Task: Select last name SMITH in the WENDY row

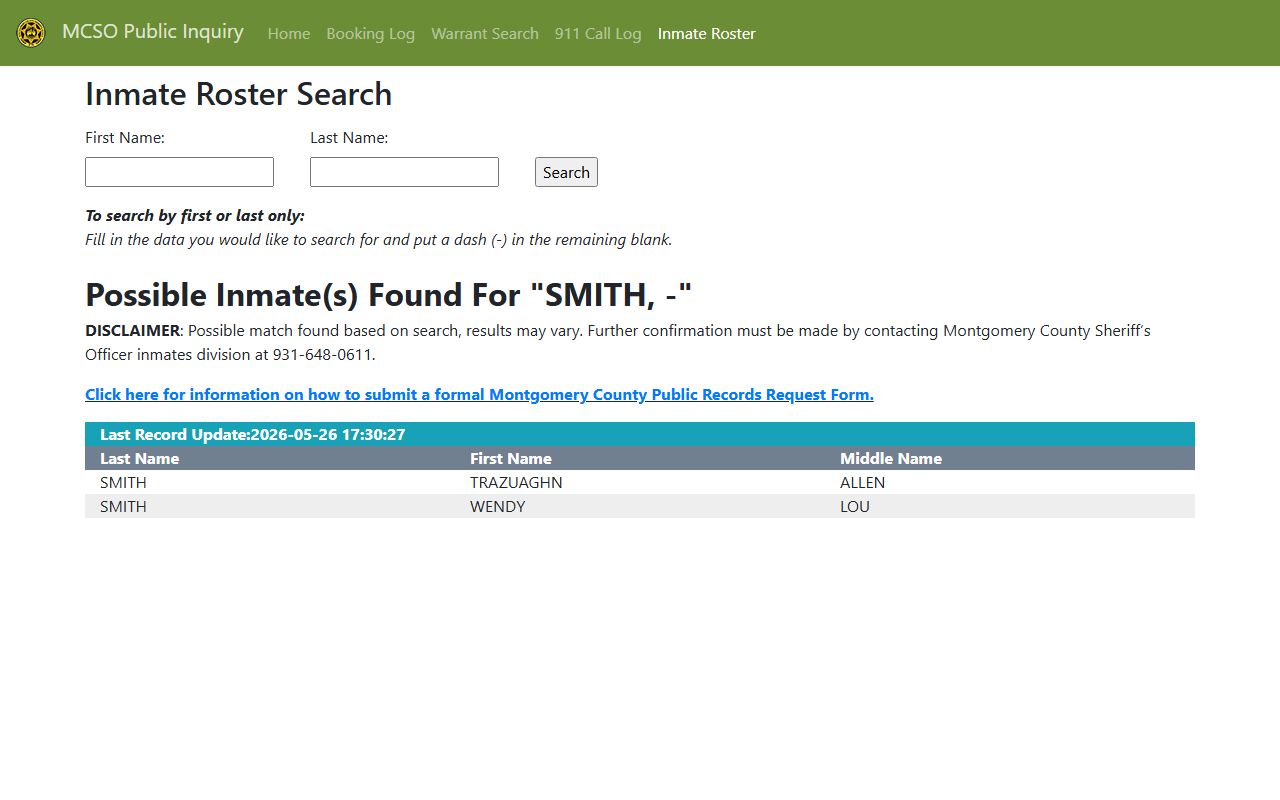Action: (x=123, y=507)
